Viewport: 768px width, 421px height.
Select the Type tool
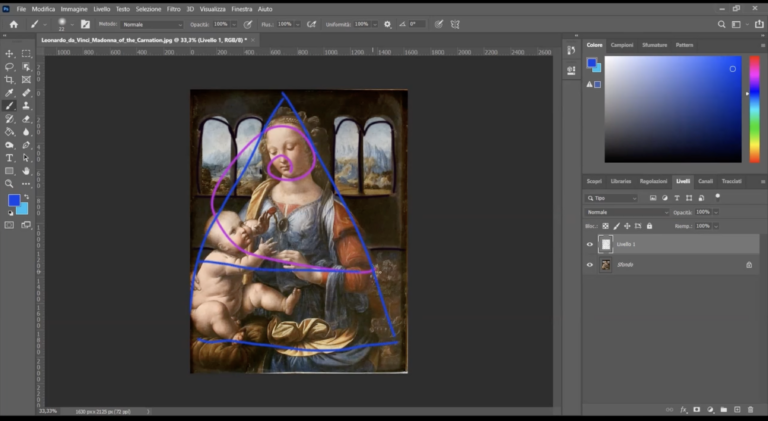point(10,157)
